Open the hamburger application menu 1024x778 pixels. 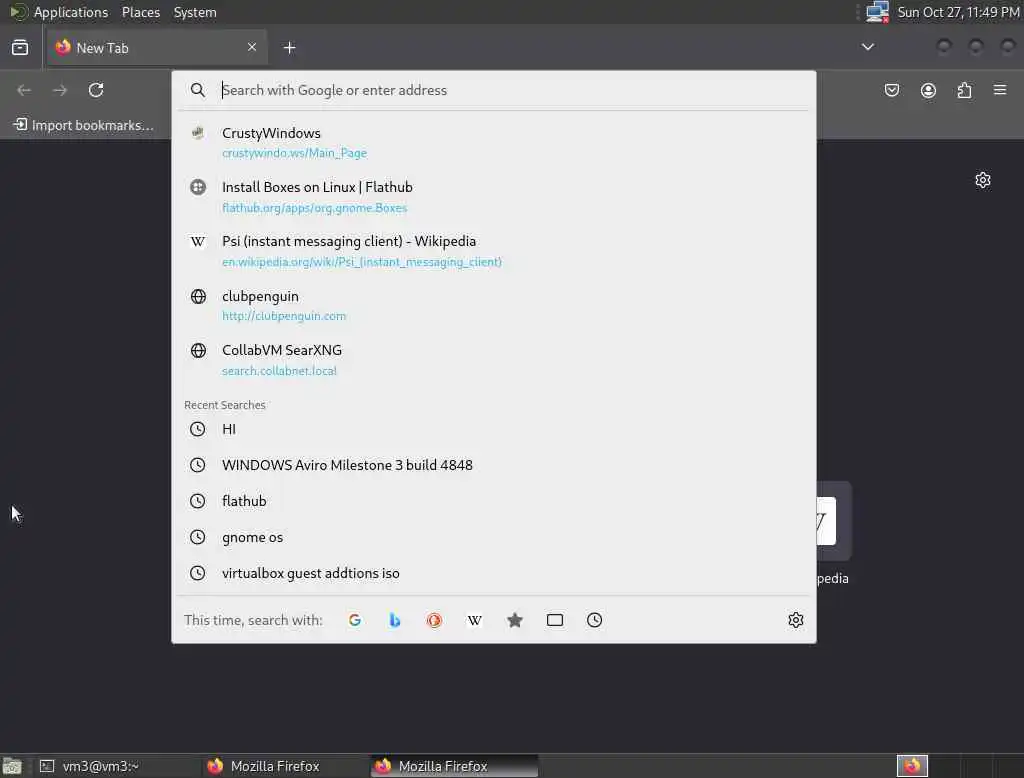pyautogui.click(x=1000, y=89)
